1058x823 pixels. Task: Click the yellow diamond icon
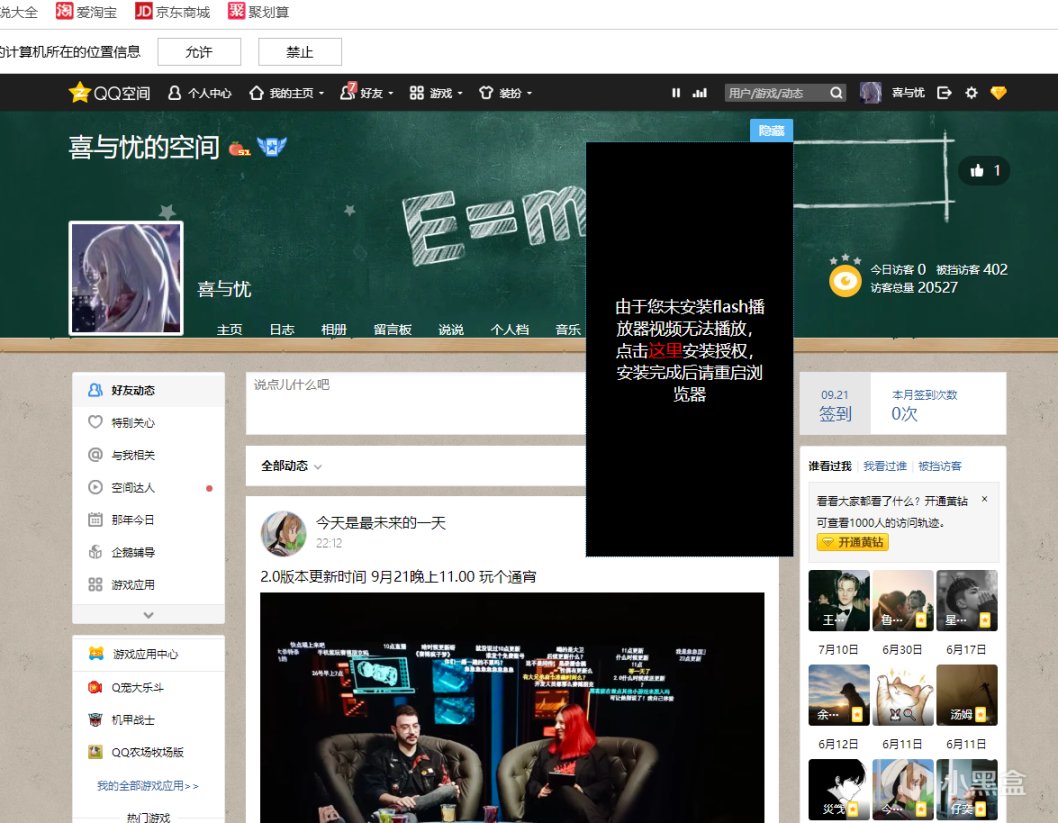(x=999, y=93)
